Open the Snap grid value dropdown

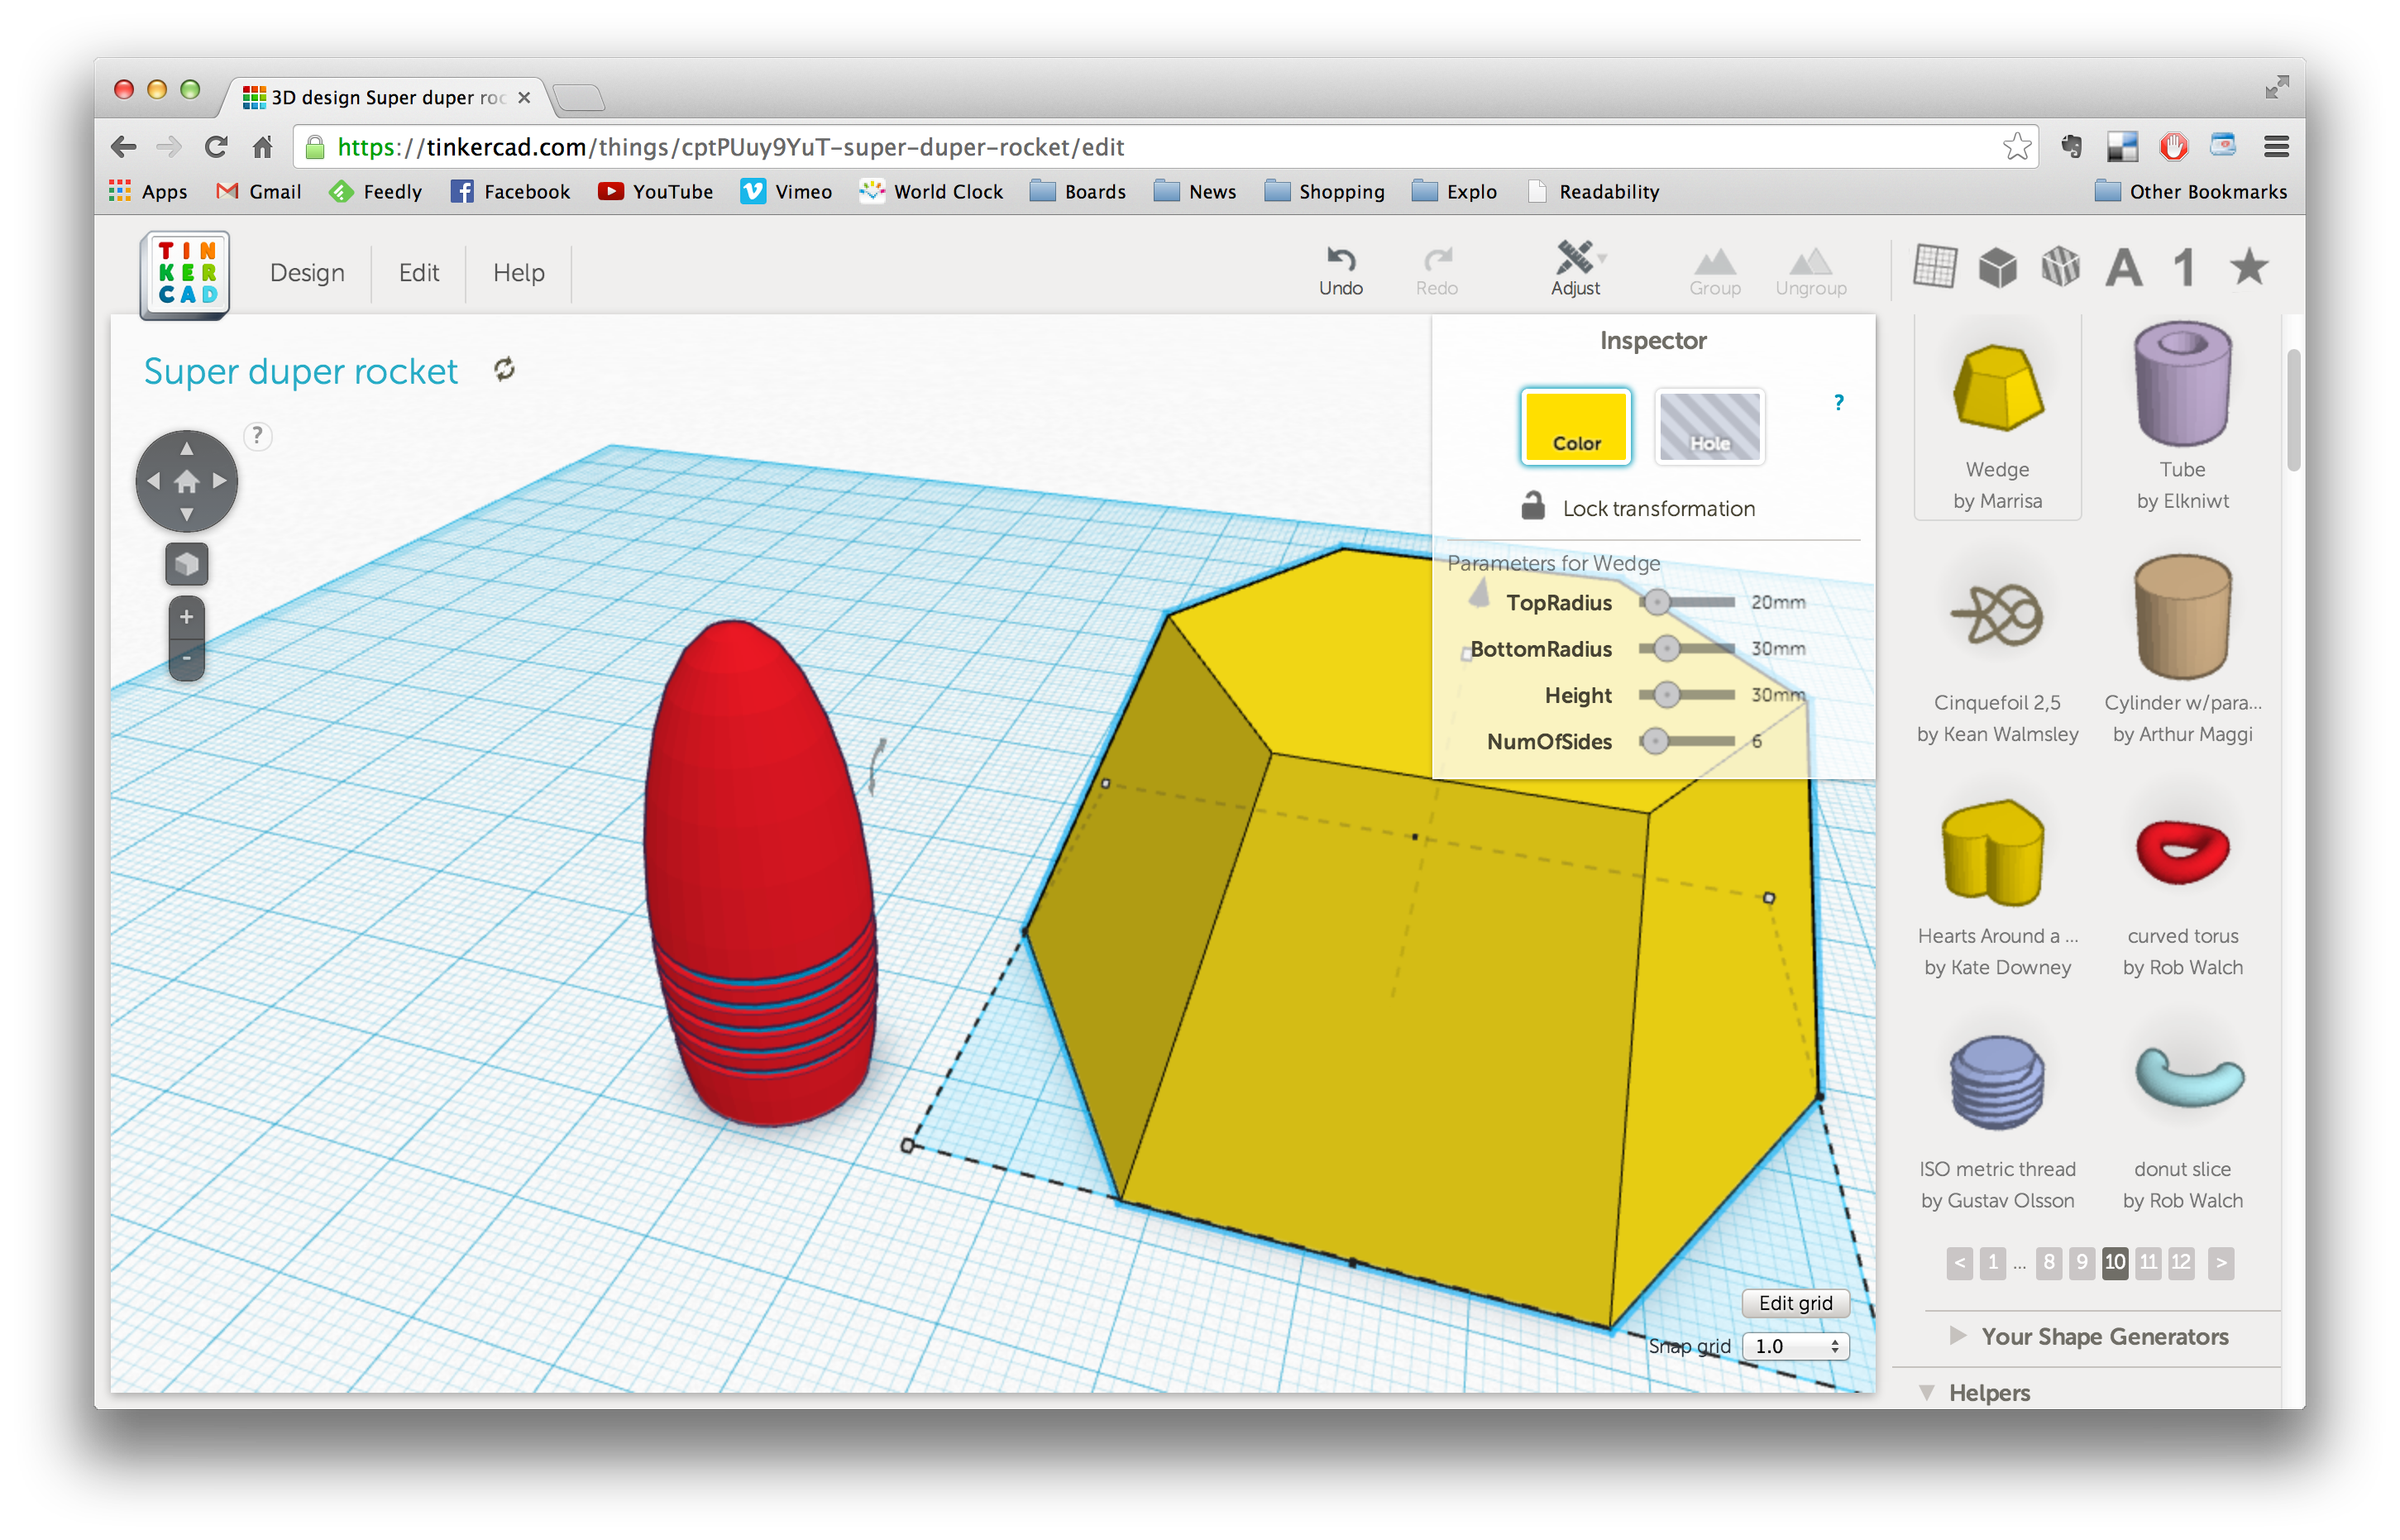point(1795,1346)
